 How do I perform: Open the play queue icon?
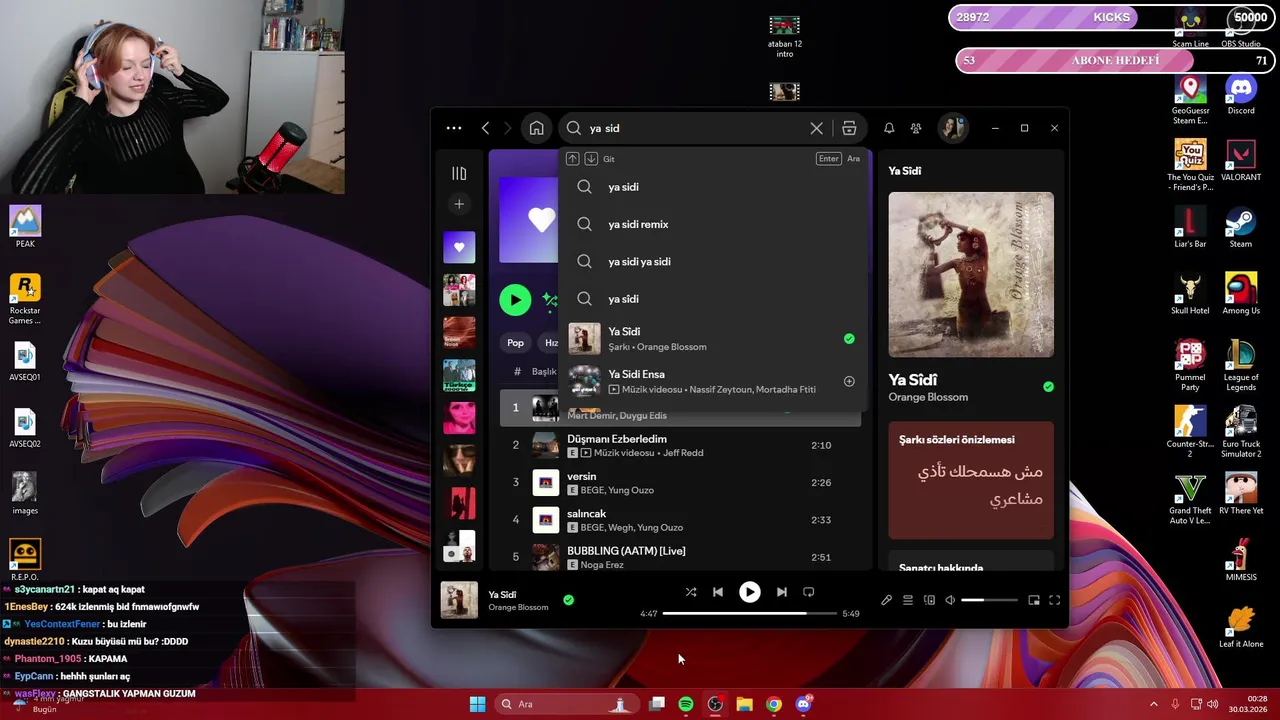click(x=908, y=600)
